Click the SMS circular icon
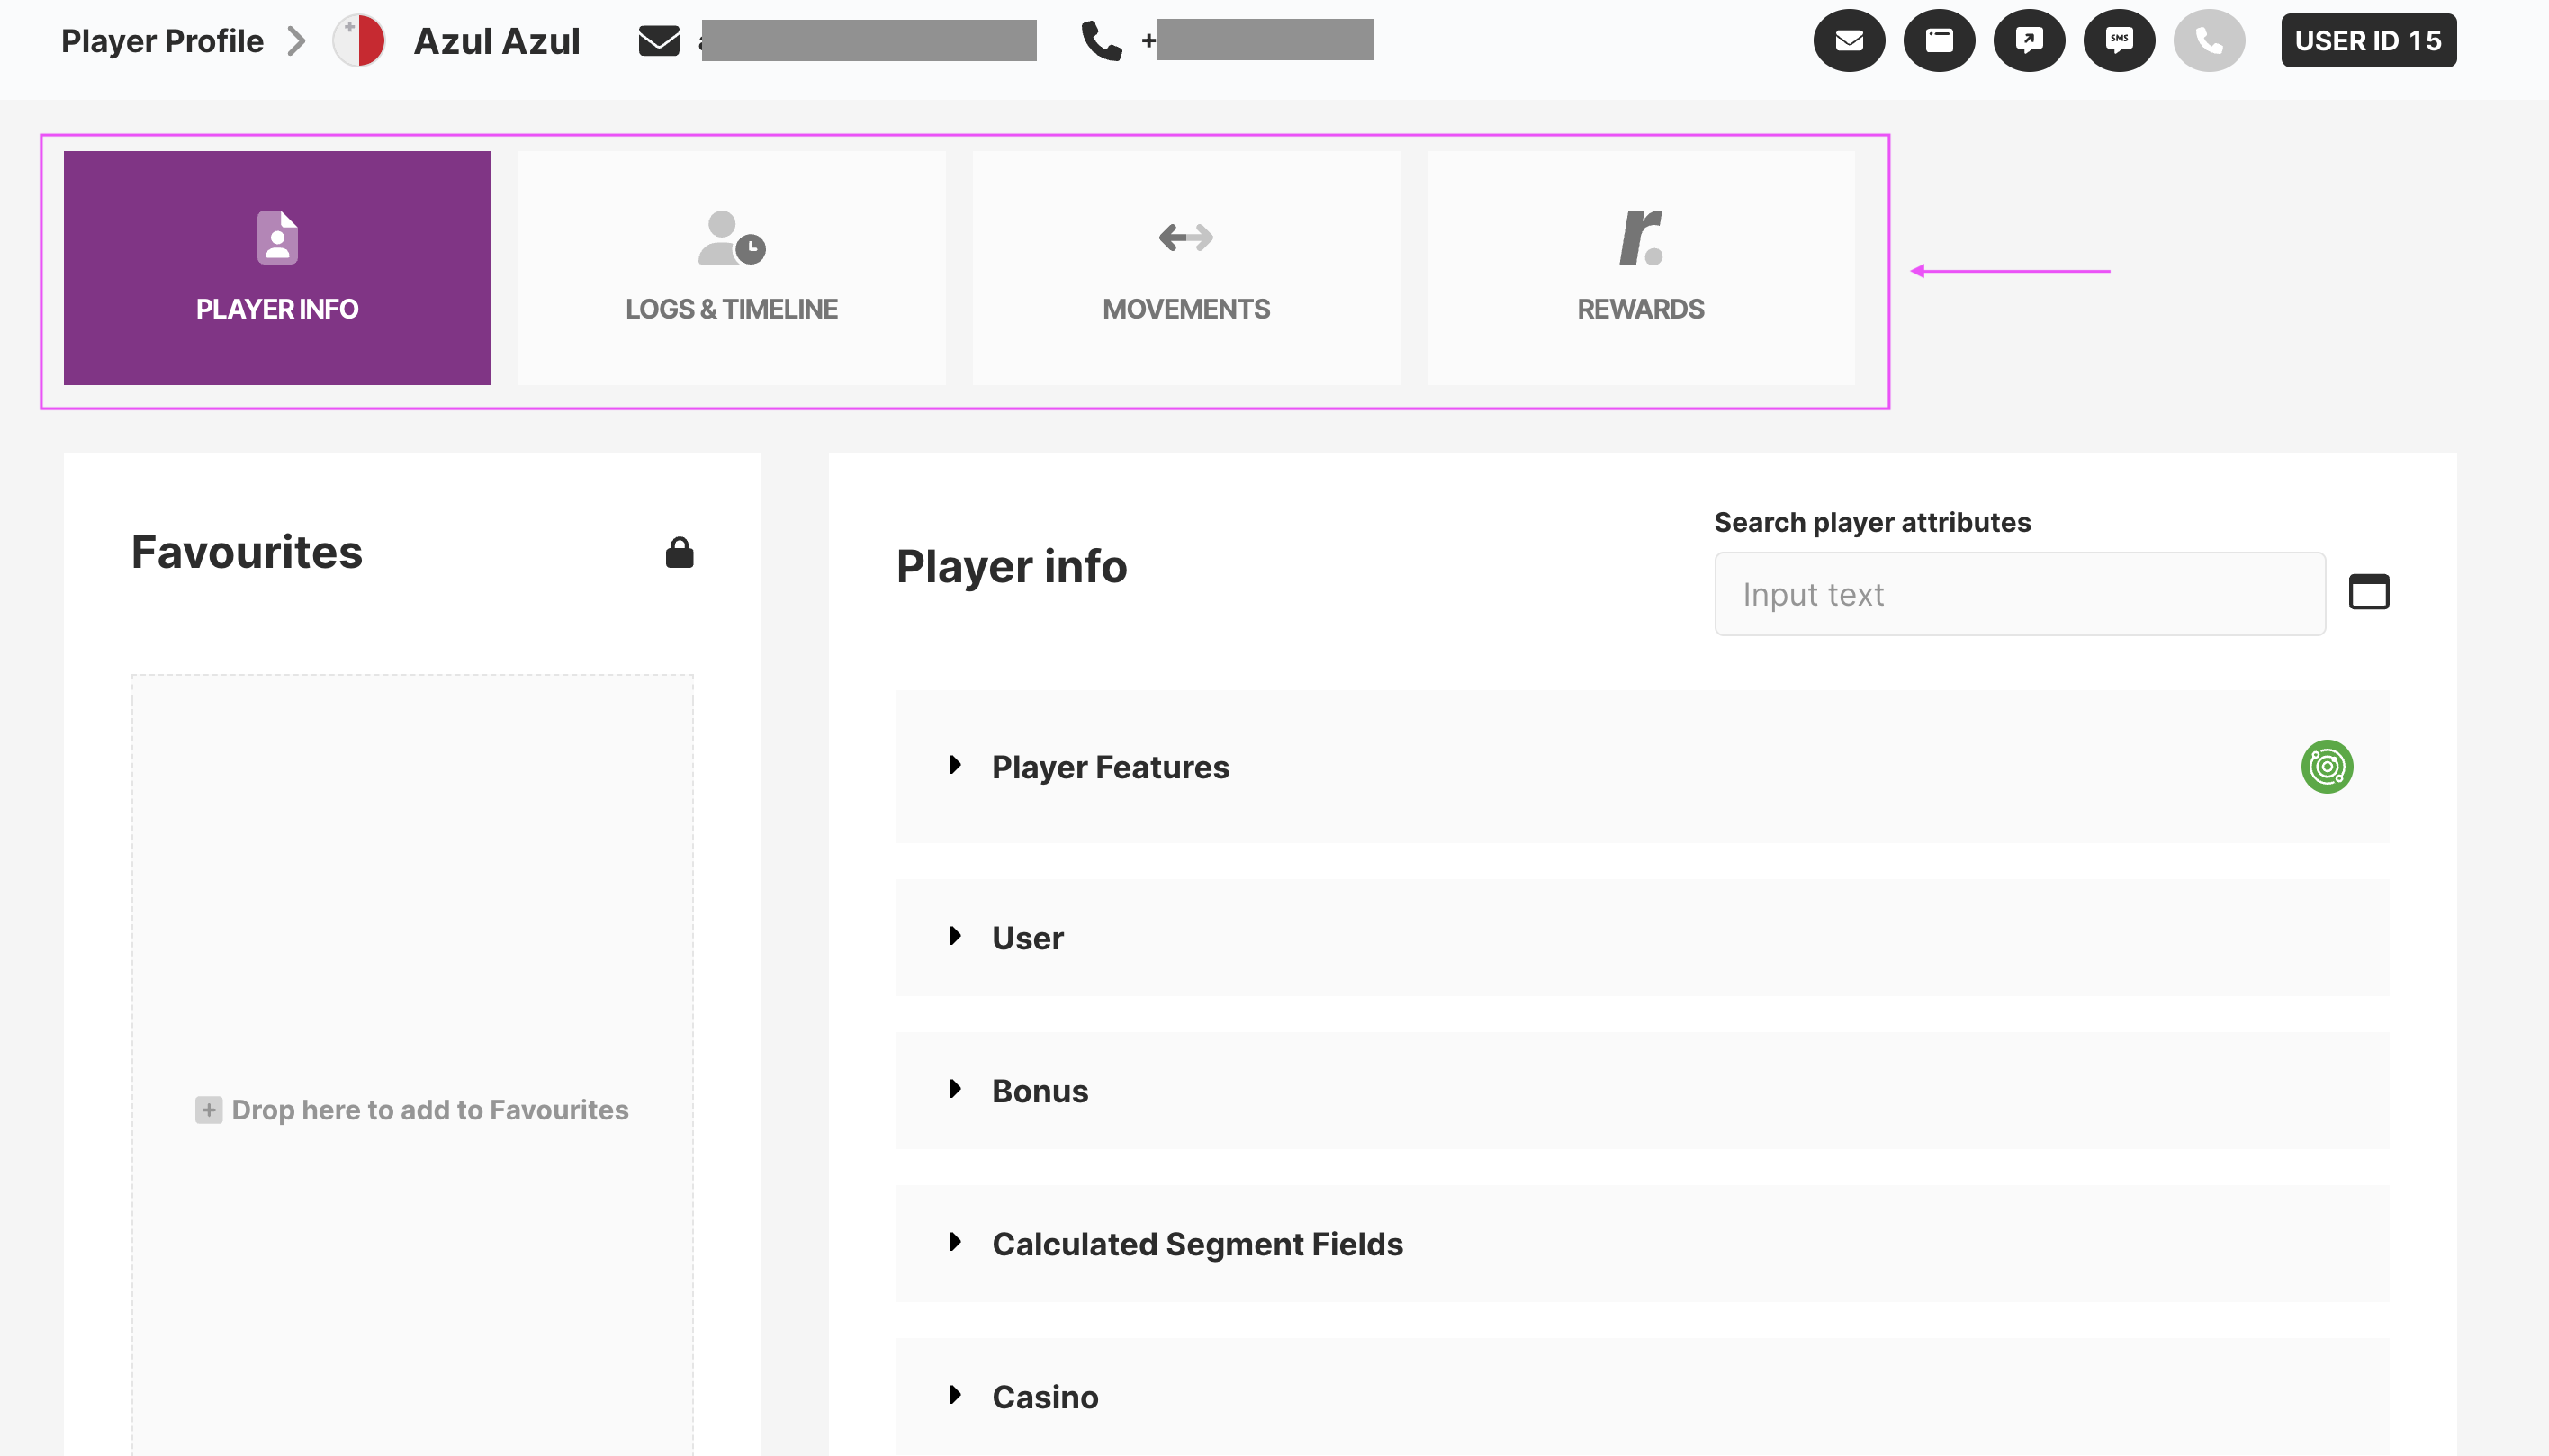This screenshot has height=1456, width=2549. pyautogui.click(x=2118, y=41)
